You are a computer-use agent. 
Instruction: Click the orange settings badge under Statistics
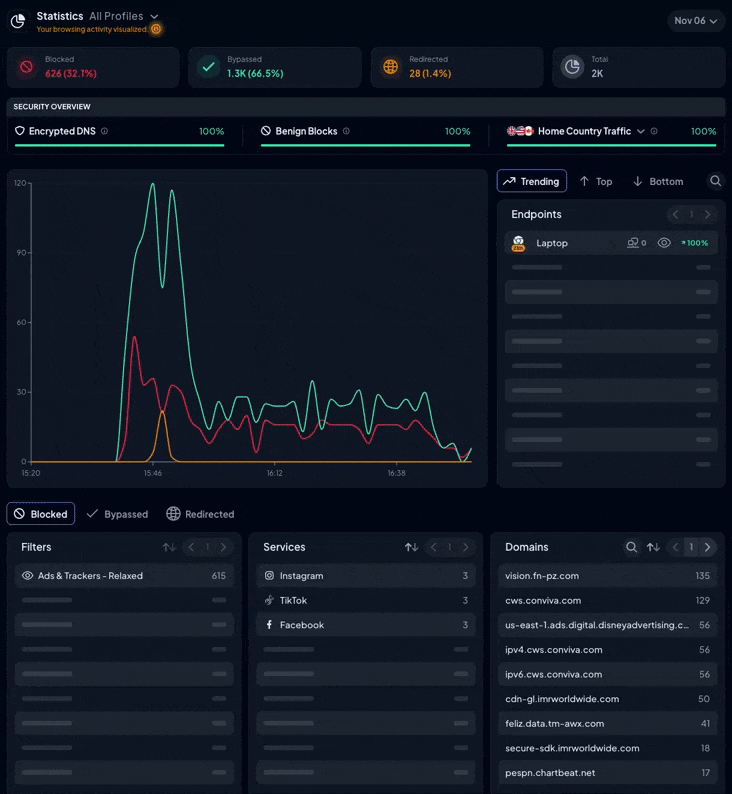(156, 29)
